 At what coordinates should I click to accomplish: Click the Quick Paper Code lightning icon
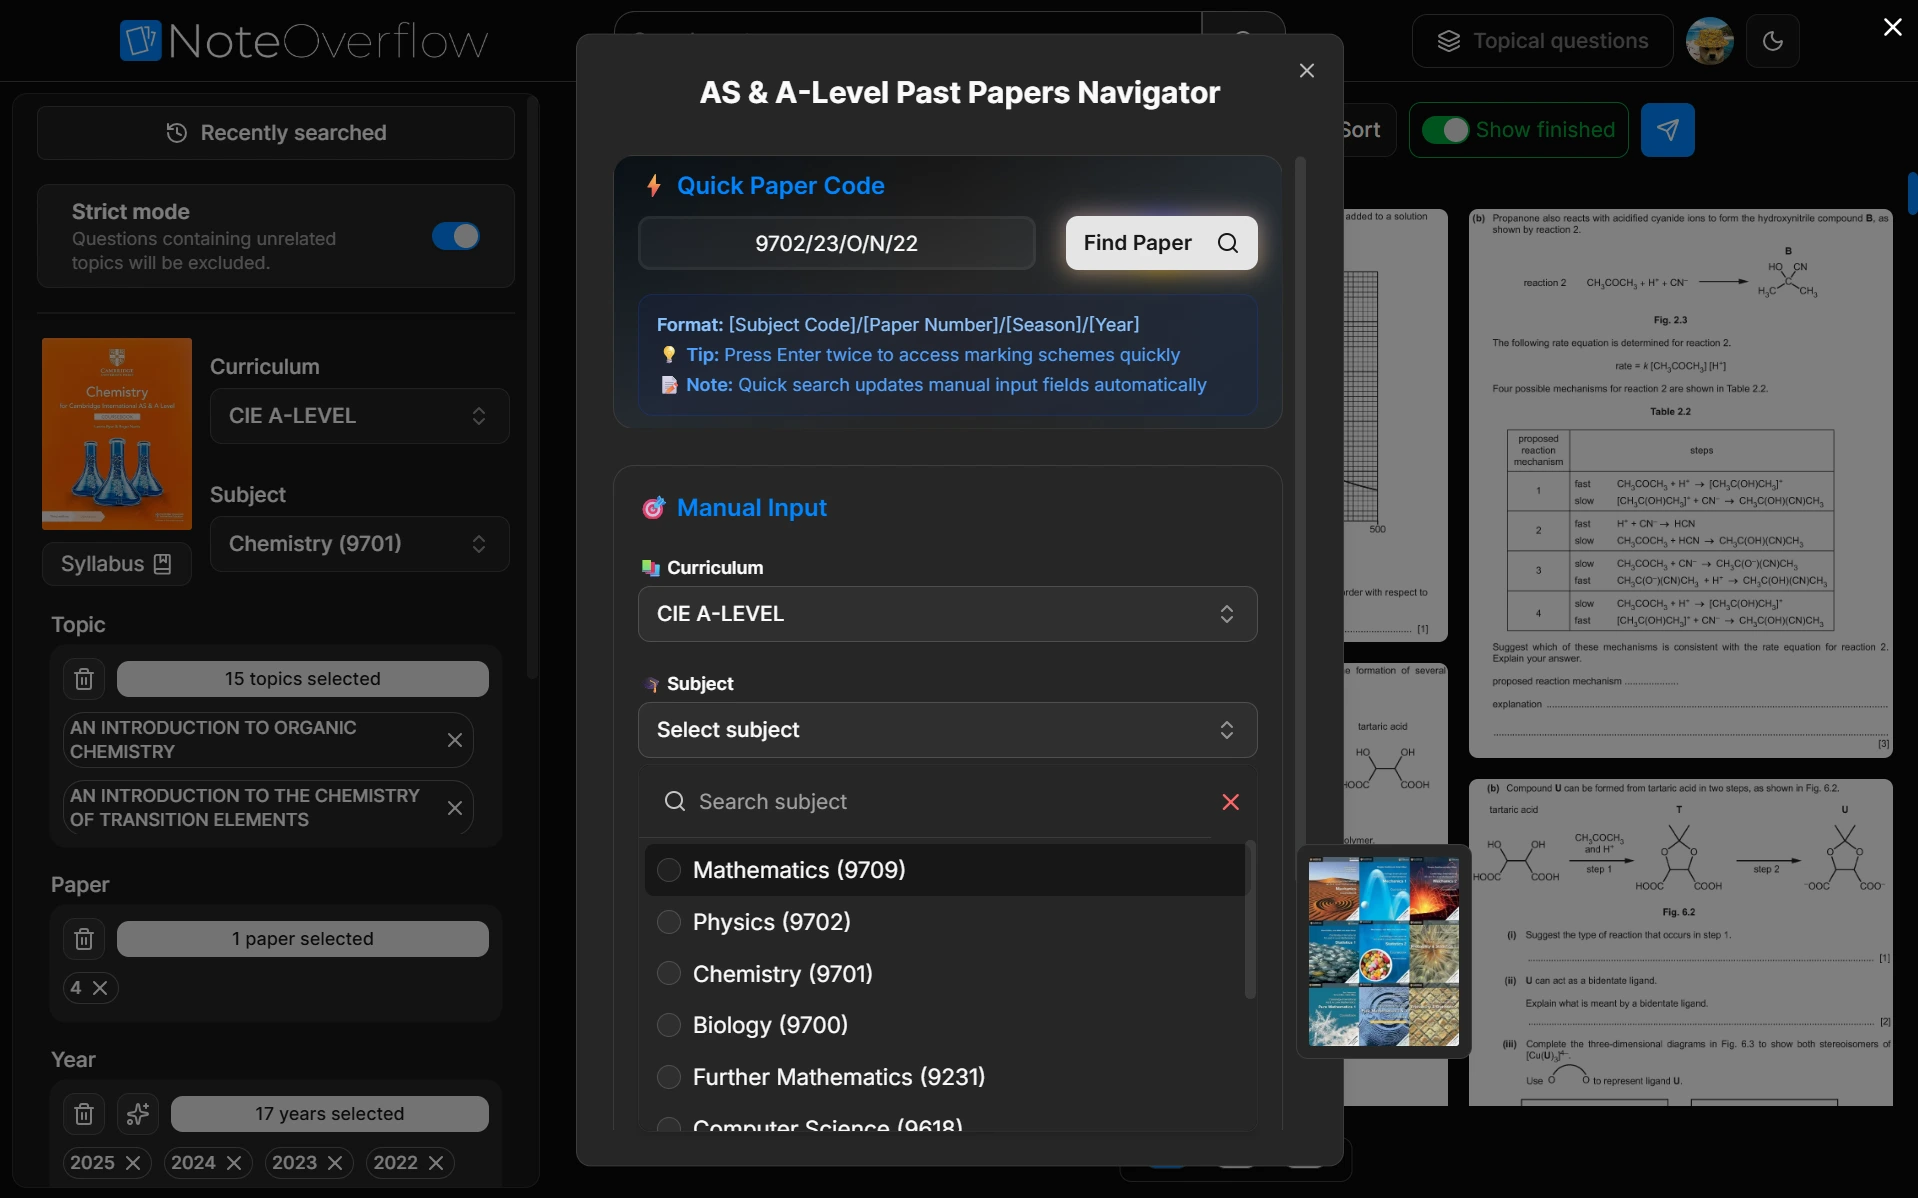click(654, 186)
